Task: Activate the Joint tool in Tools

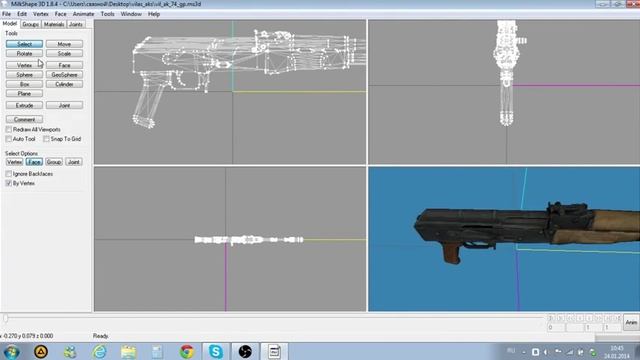Action: (x=64, y=105)
